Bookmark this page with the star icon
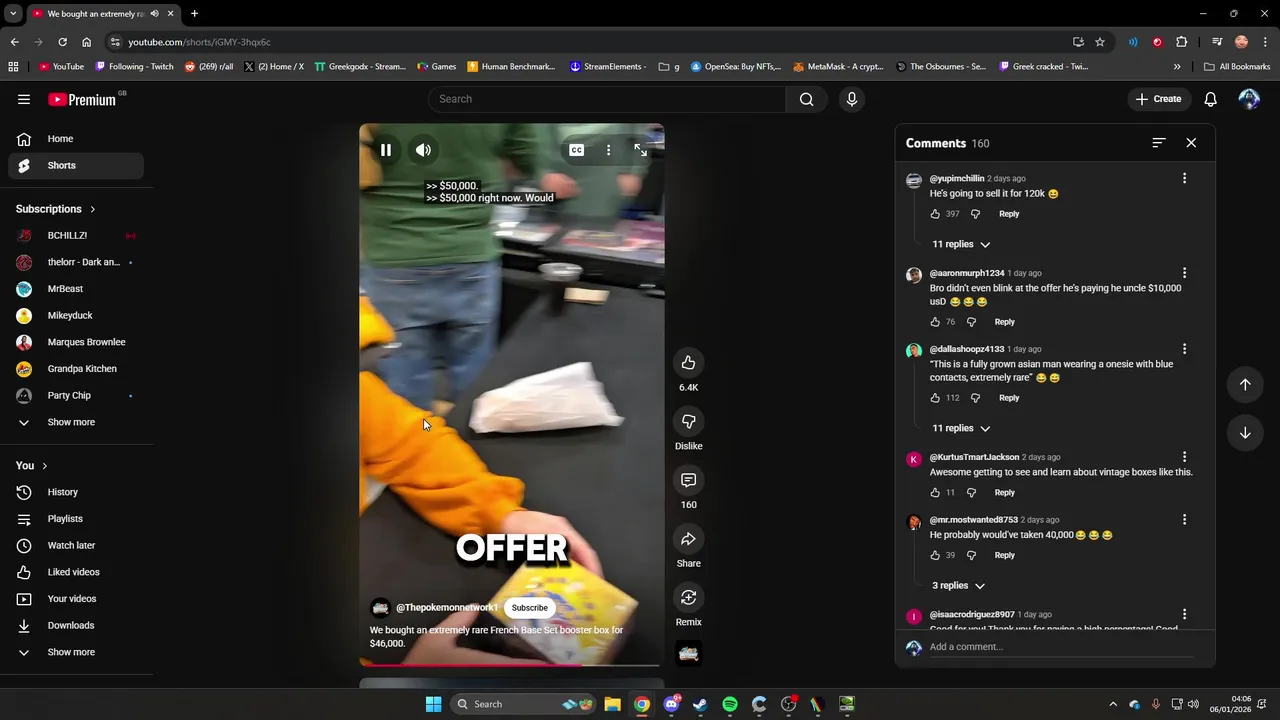The height and width of the screenshot is (720, 1280). coord(1100,42)
